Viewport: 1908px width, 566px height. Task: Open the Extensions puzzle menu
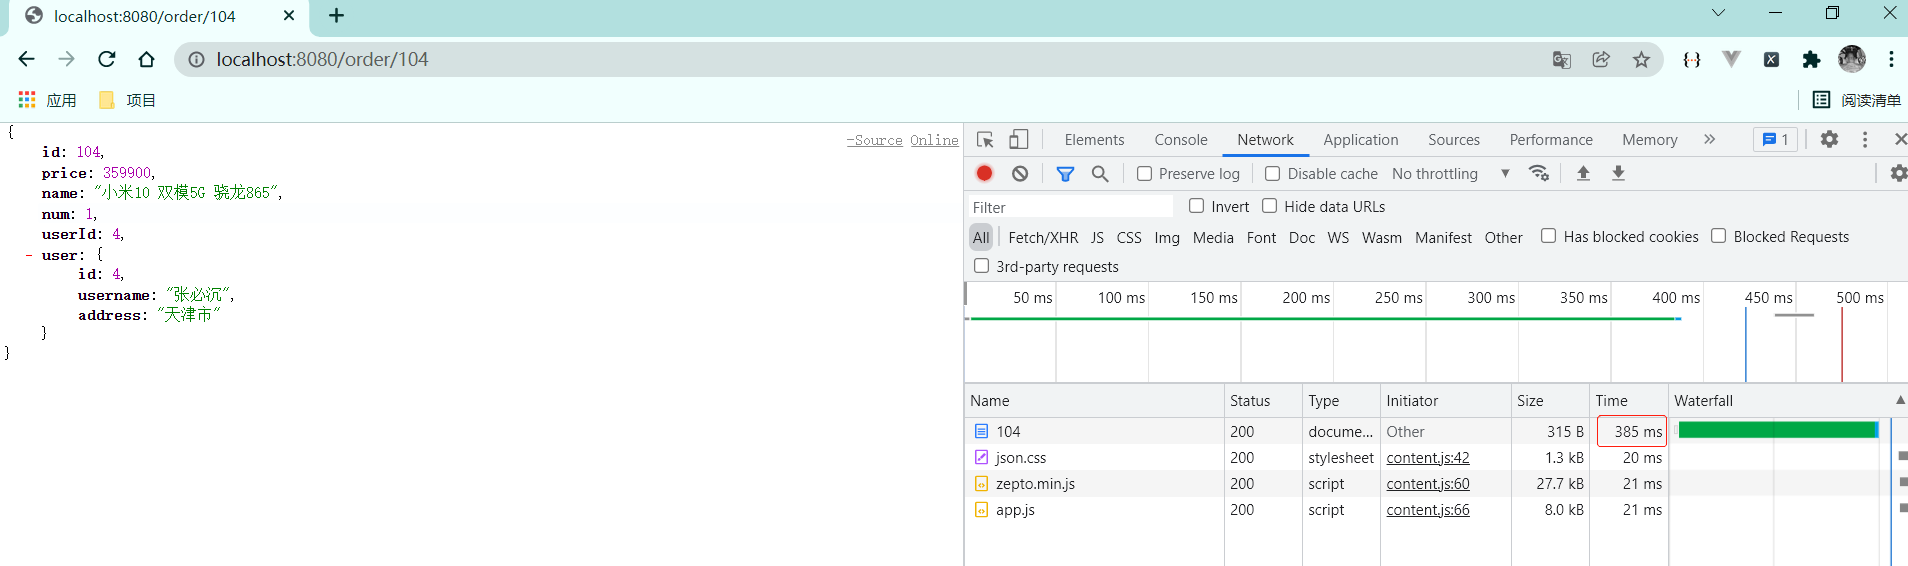(x=1811, y=60)
